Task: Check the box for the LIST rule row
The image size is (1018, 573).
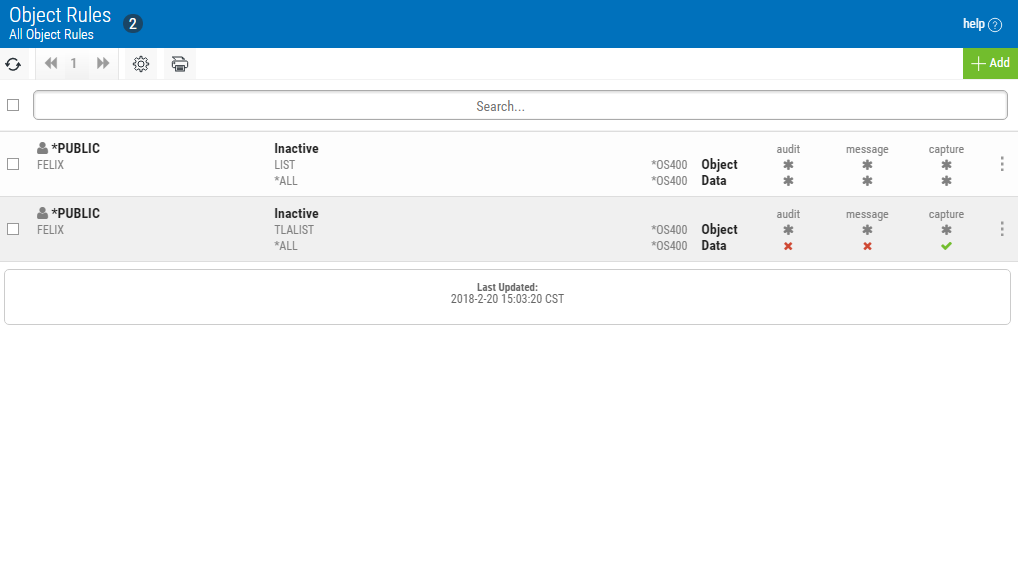Action: click(13, 164)
